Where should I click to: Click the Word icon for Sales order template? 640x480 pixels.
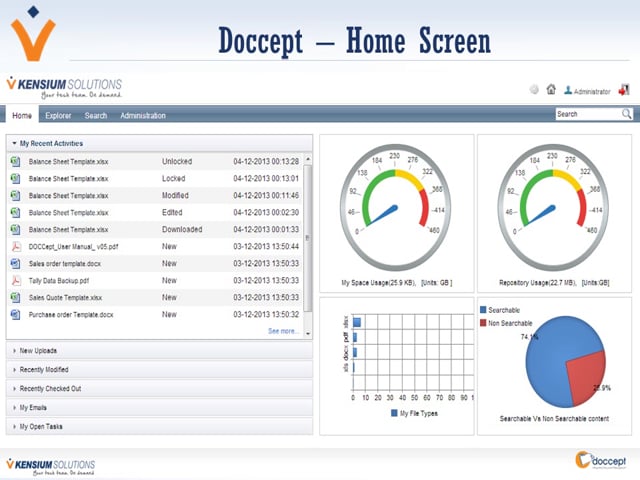[16, 263]
